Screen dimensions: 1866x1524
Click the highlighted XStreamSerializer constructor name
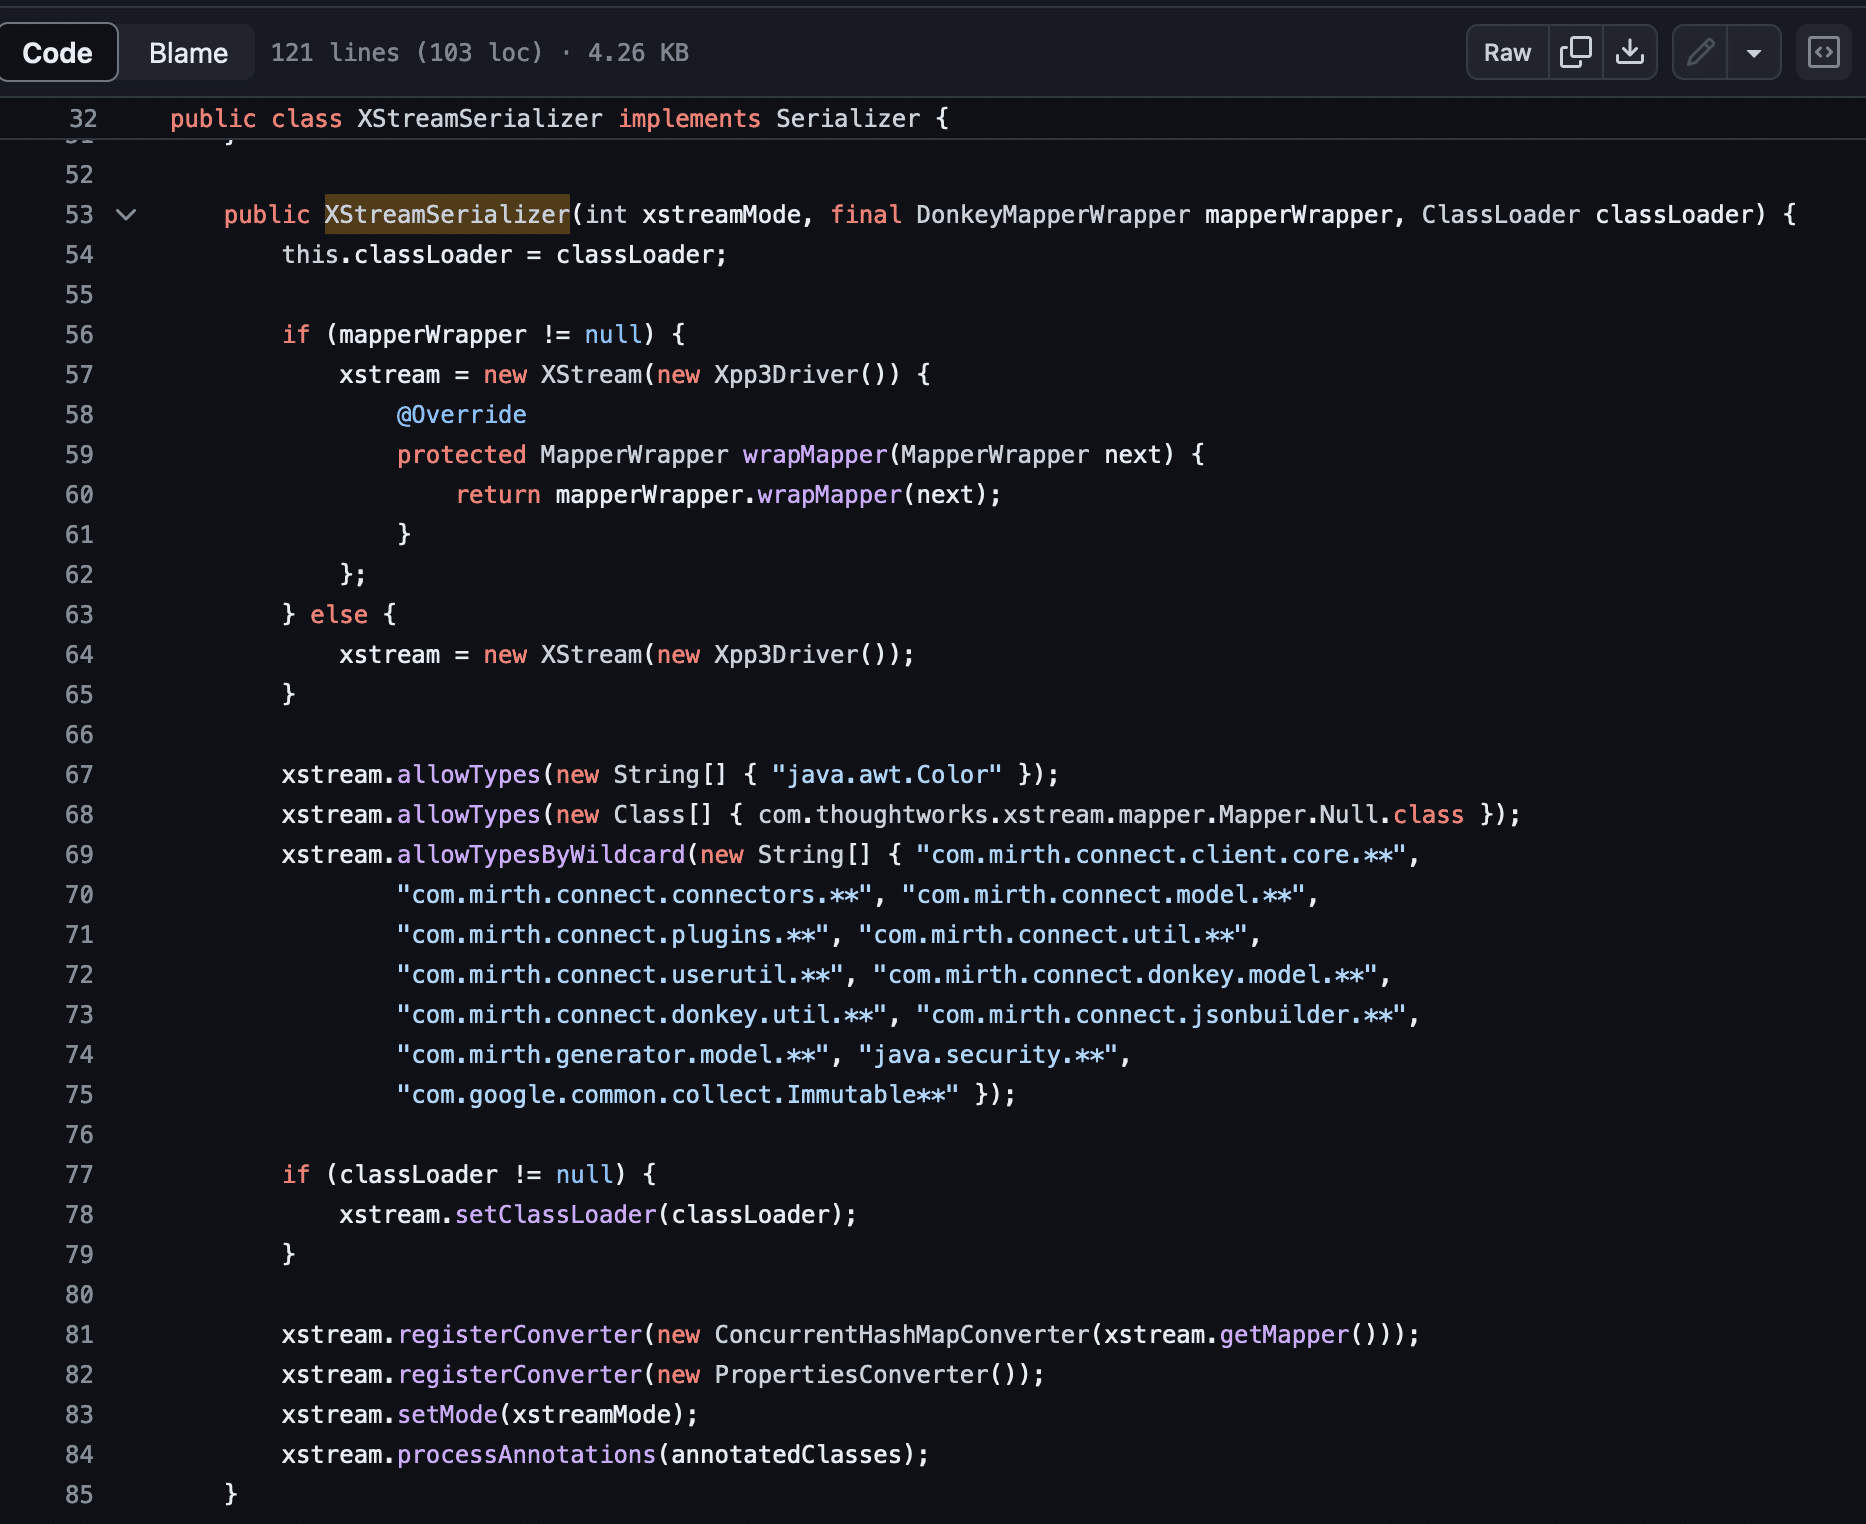[x=447, y=214]
